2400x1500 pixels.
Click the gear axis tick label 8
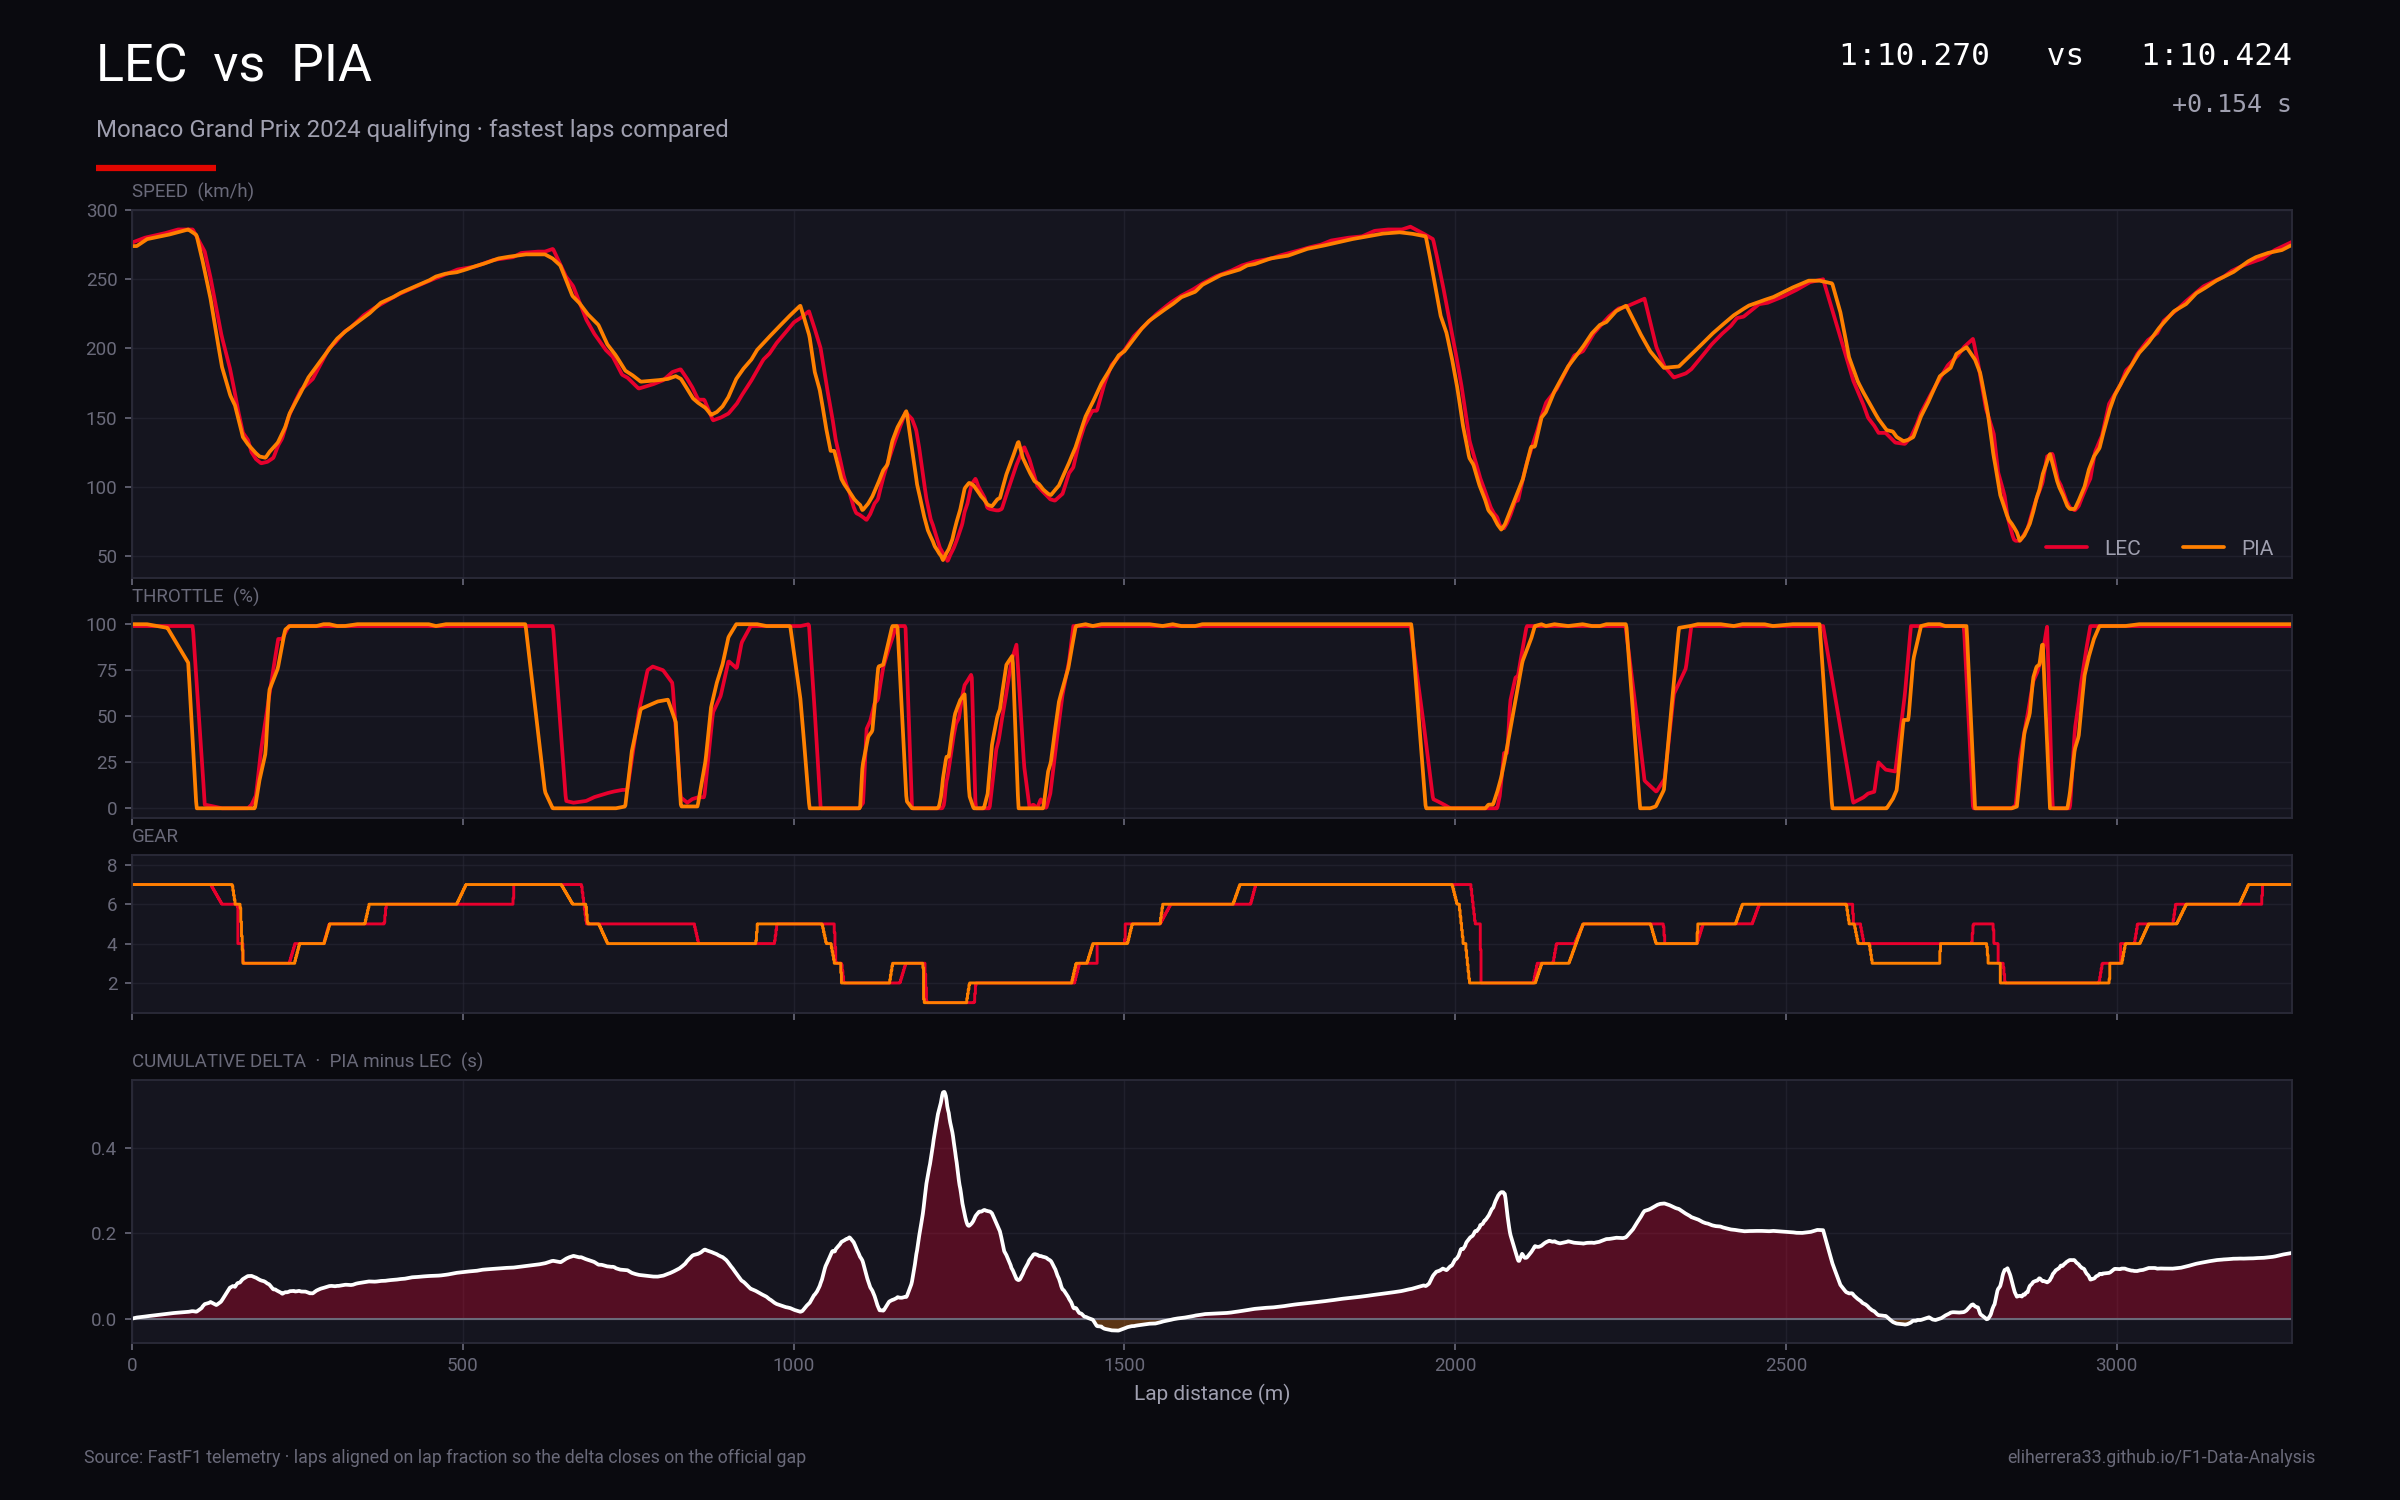(x=112, y=865)
